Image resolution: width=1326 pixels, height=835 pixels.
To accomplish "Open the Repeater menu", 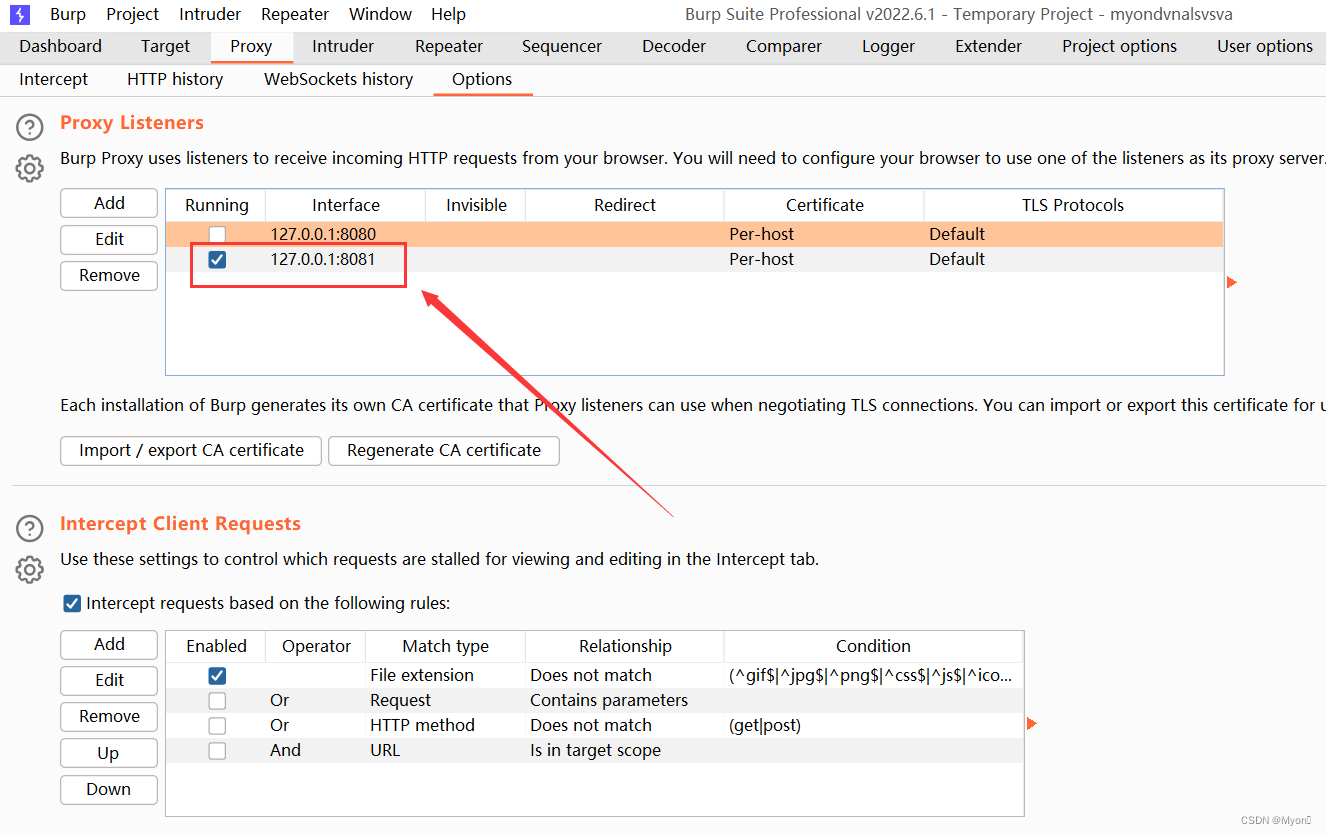I will [295, 14].
